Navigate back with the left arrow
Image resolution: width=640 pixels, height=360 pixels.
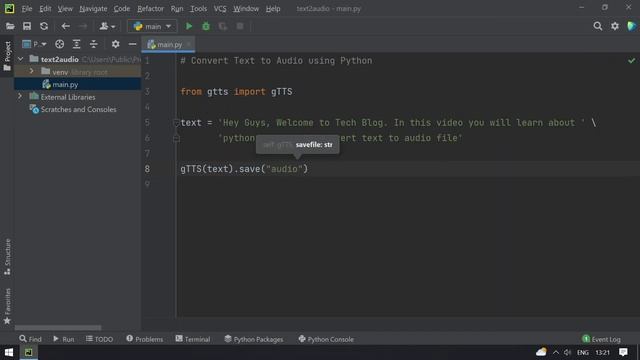(65, 27)
